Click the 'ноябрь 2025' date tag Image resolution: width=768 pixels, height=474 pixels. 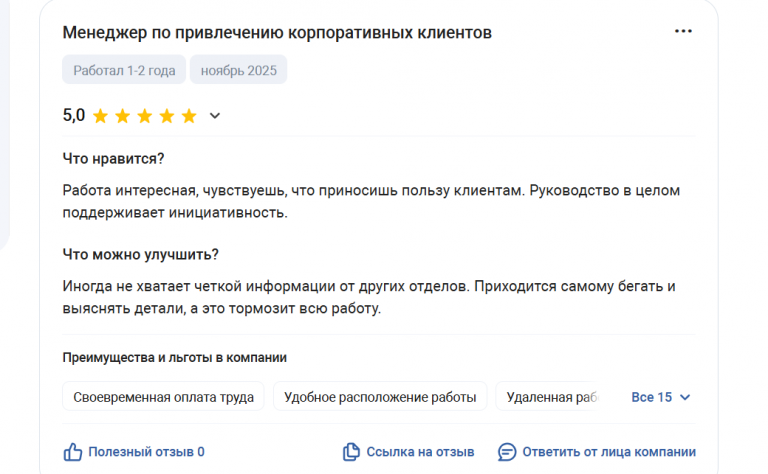pos(239,70)
